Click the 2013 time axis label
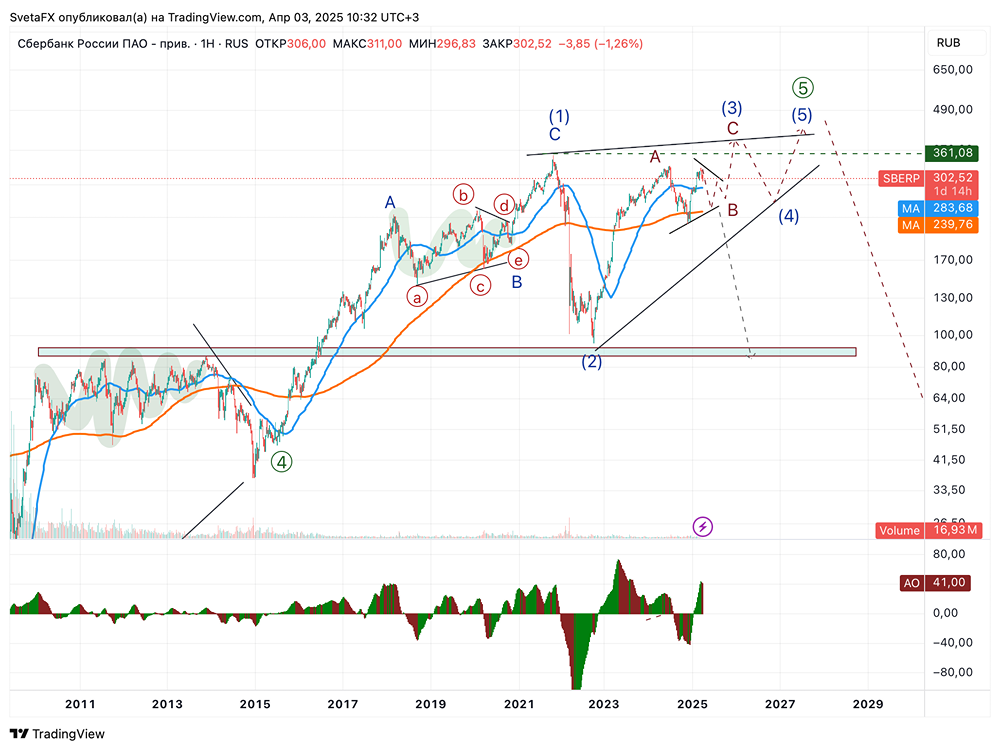Image resolution: width=1000 pixels, height=751 pixels. (x=167, y=704)
